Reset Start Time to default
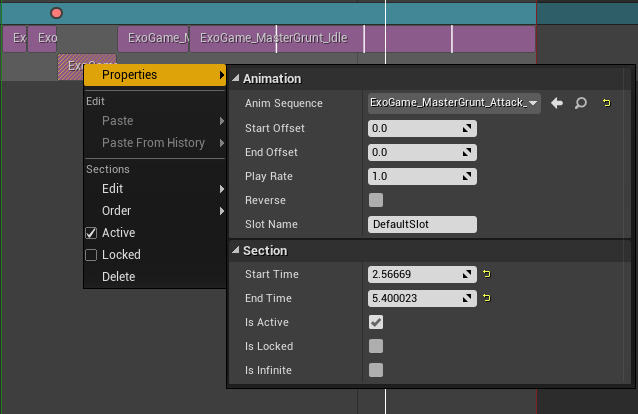 click(x=487, y=274)
